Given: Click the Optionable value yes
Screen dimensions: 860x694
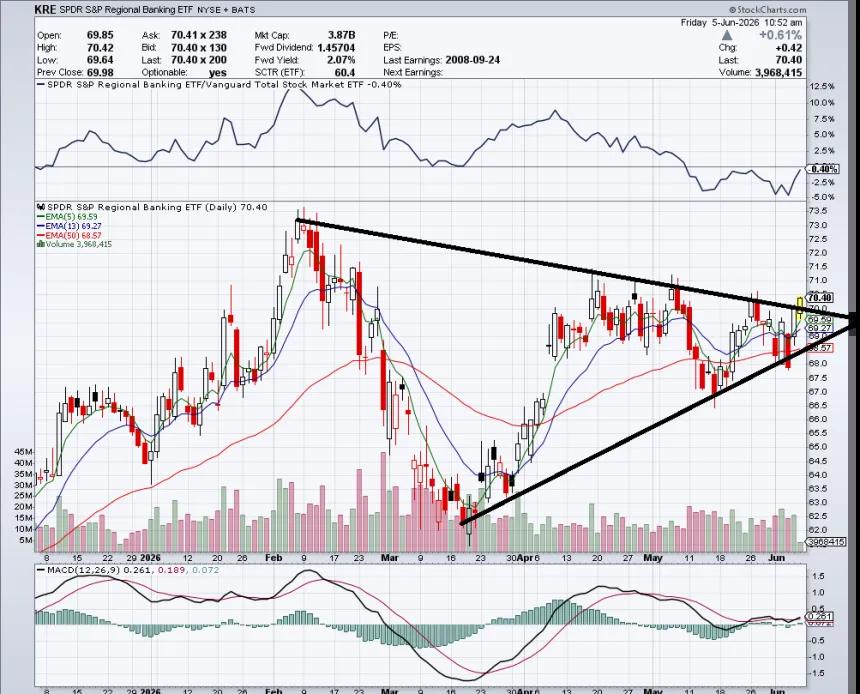Looking at the screenshot, I should tap(217, 72).
